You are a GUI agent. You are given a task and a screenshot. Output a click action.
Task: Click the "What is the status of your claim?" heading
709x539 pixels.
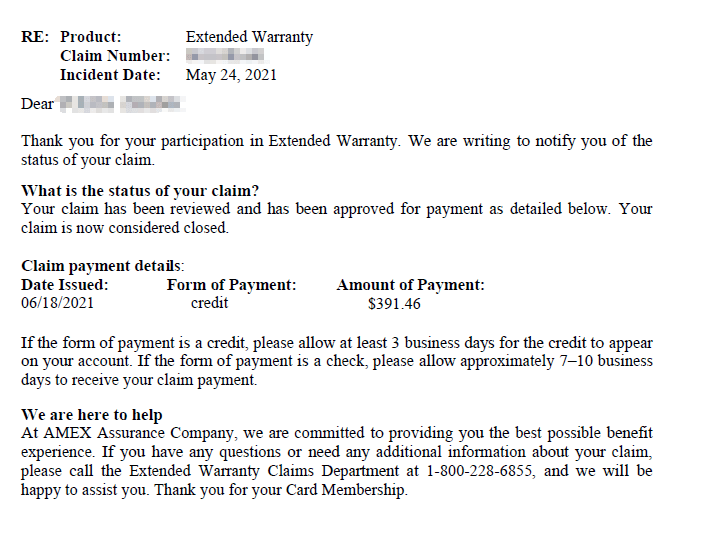[139, 191]
